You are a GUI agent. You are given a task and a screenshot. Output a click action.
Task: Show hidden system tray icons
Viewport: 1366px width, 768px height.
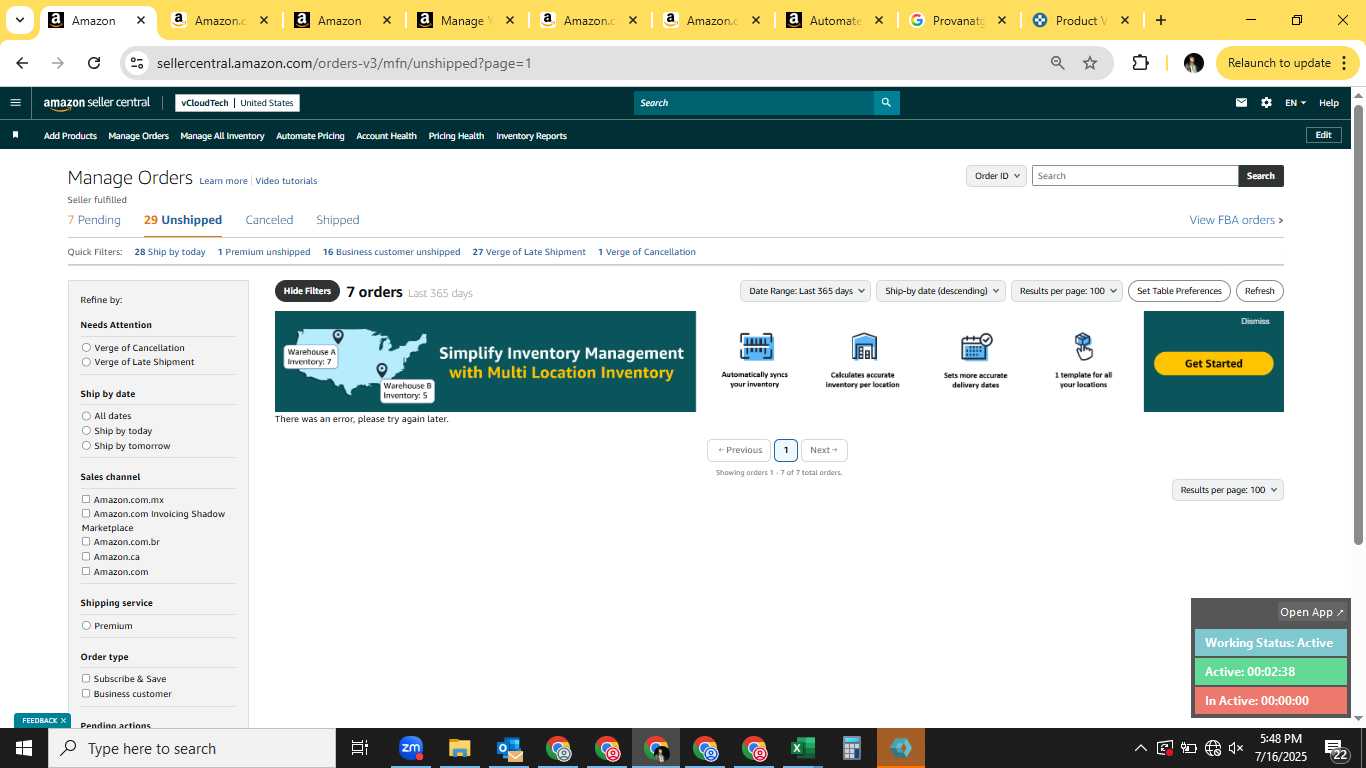click(x=1140, y=748)
